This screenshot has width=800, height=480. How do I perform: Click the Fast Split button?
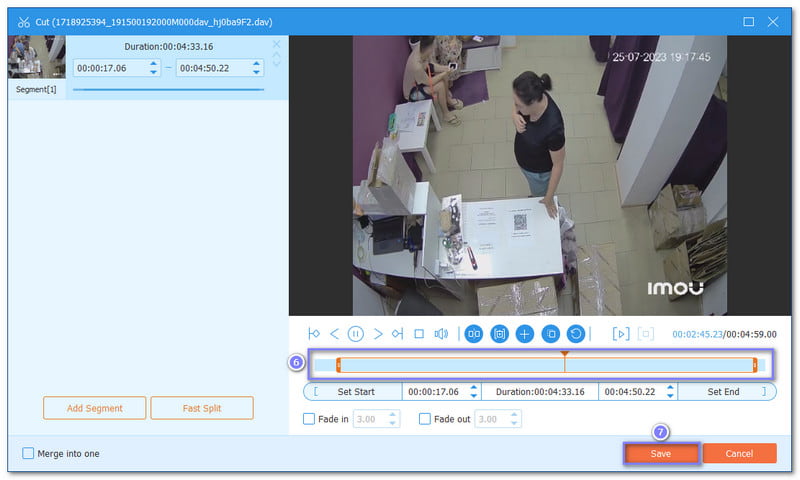pyautogui.click(x=202, y=408)
